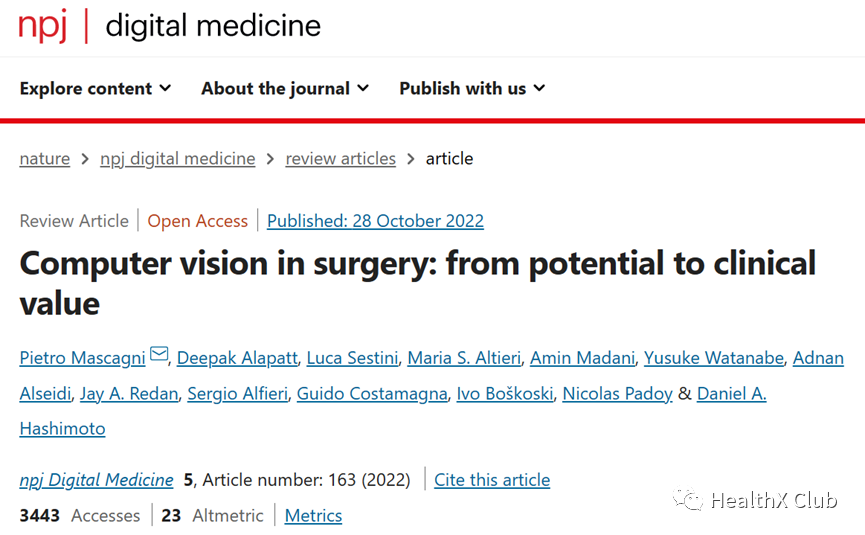Select author Nicolas Padoy
The width and height of the screenshot is (865, 535).
(x=617, y=394)
